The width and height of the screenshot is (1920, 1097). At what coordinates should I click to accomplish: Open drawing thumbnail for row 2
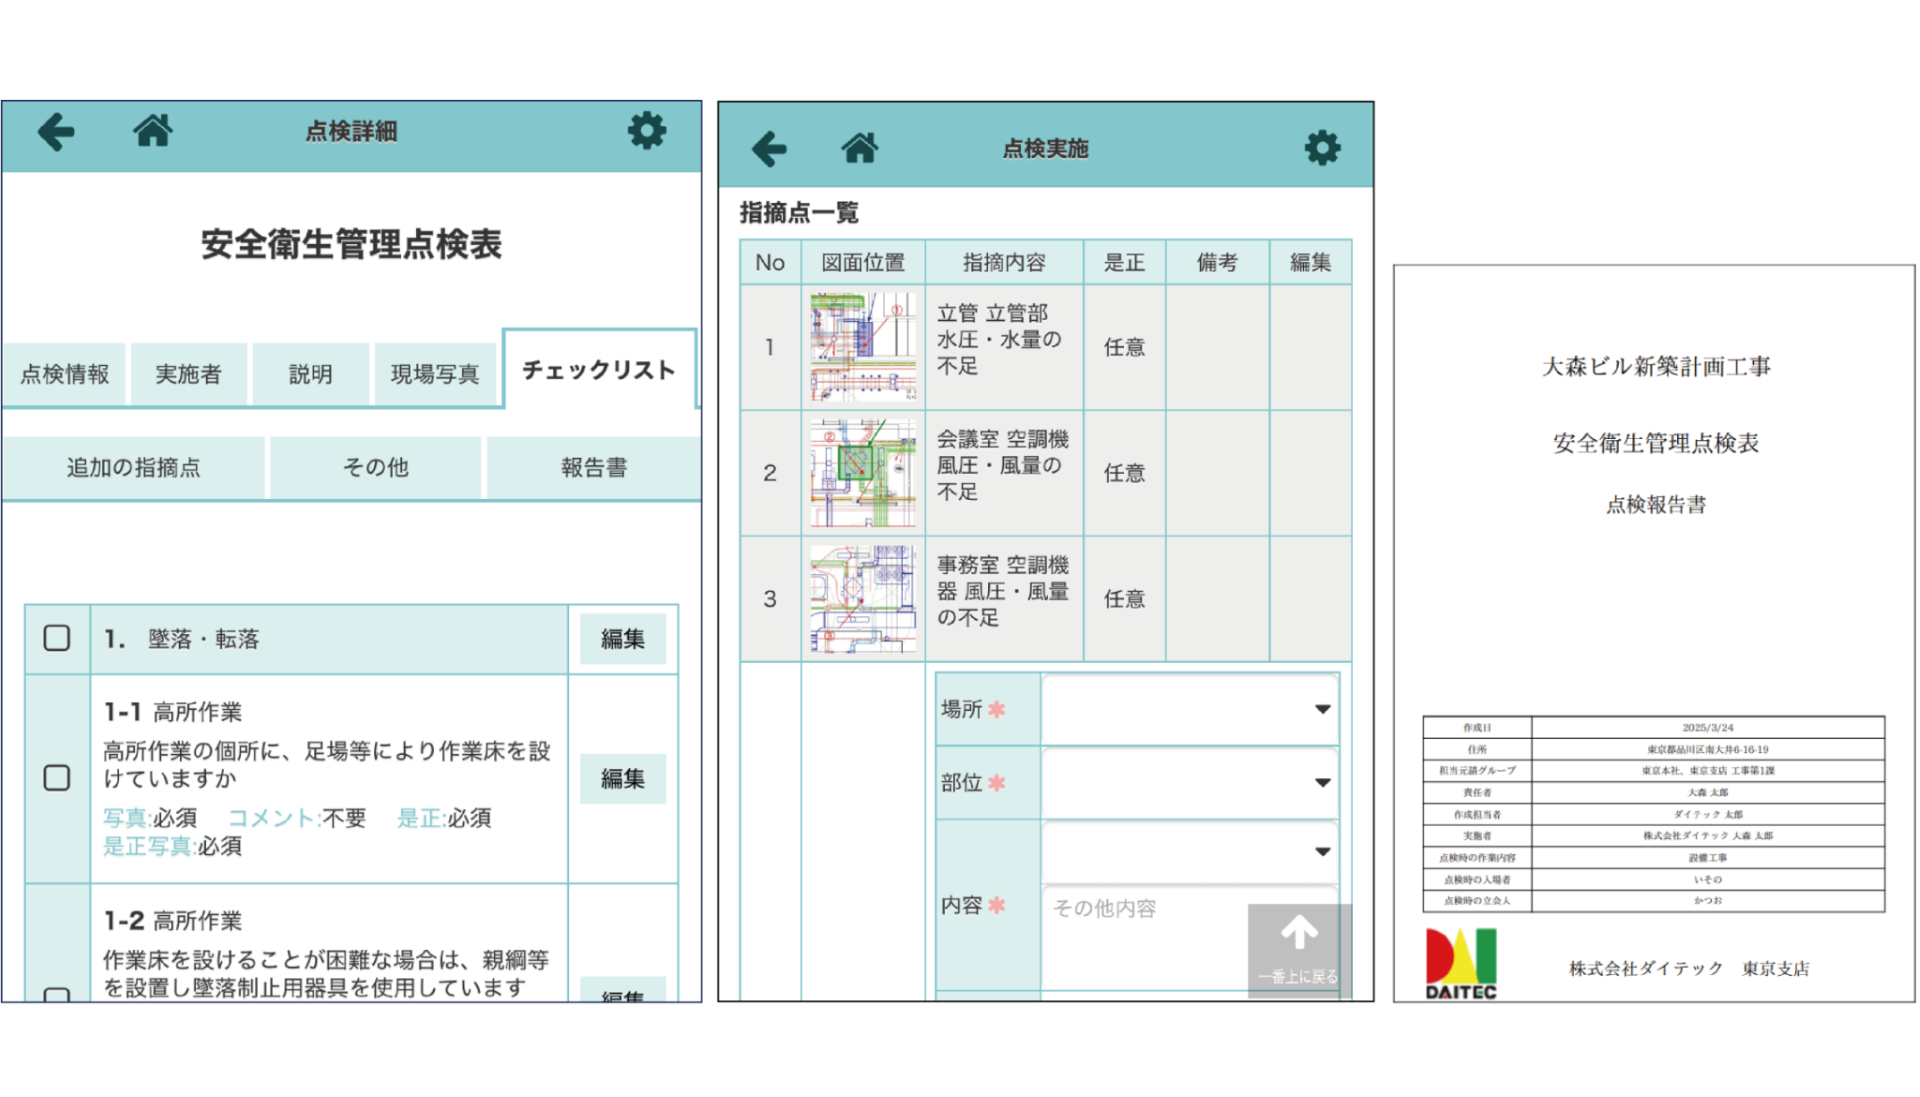[x=863, y=473]
